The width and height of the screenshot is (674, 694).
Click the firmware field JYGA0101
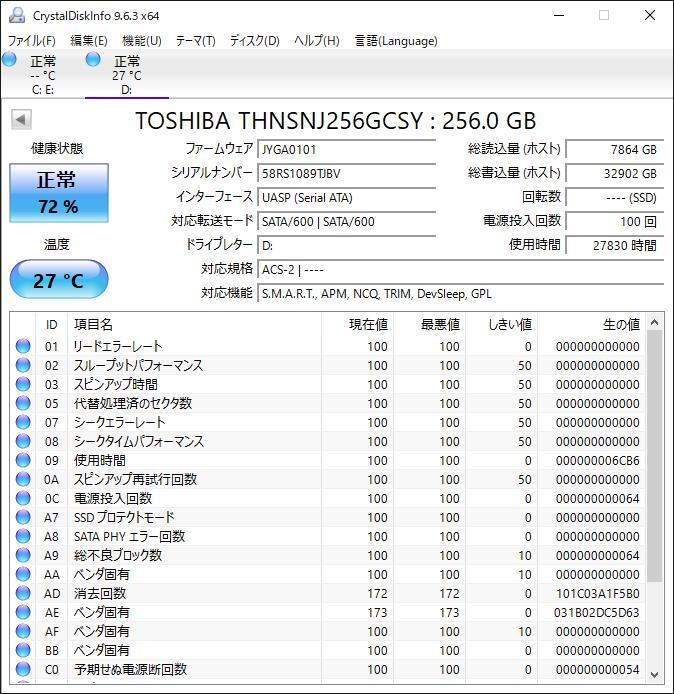(x=347, y=149)
